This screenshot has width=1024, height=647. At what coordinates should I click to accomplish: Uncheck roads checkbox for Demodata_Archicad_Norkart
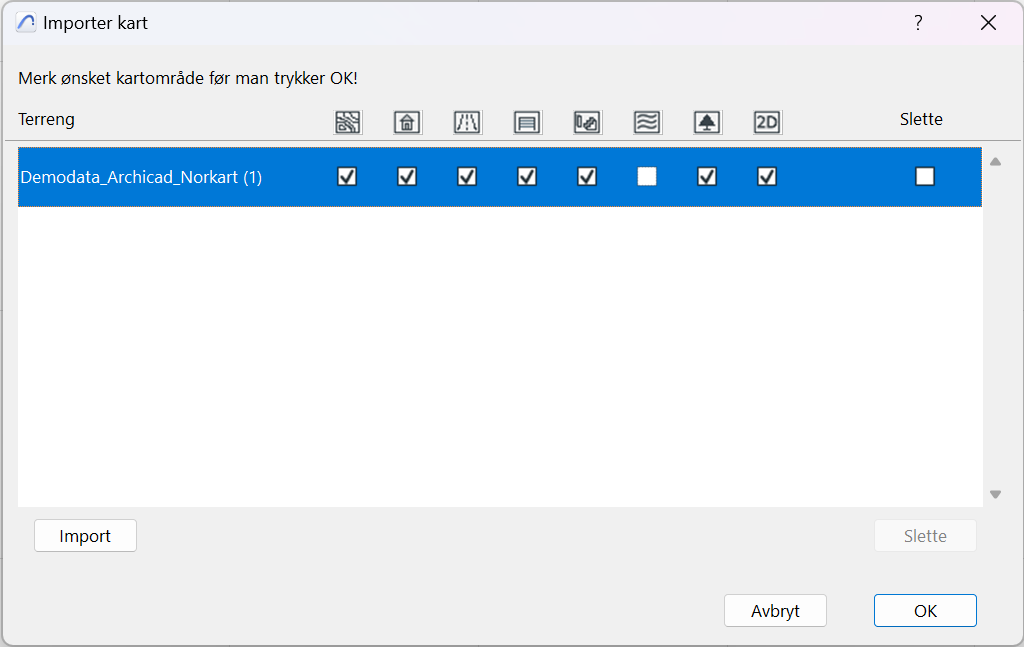tap(467, 176)
